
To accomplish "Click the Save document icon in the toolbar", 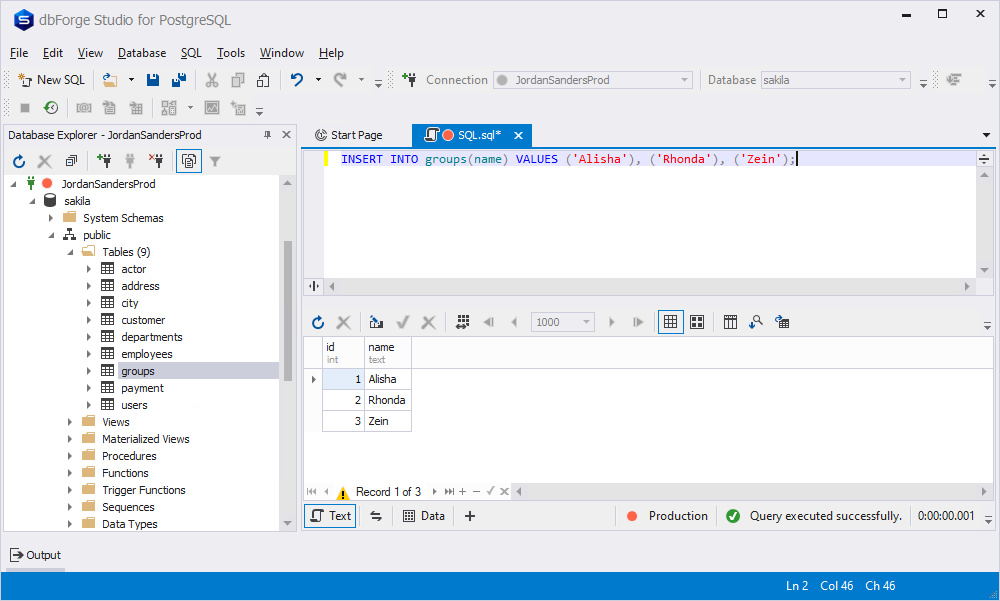I will pyautogui.click(x=152, y=79).
